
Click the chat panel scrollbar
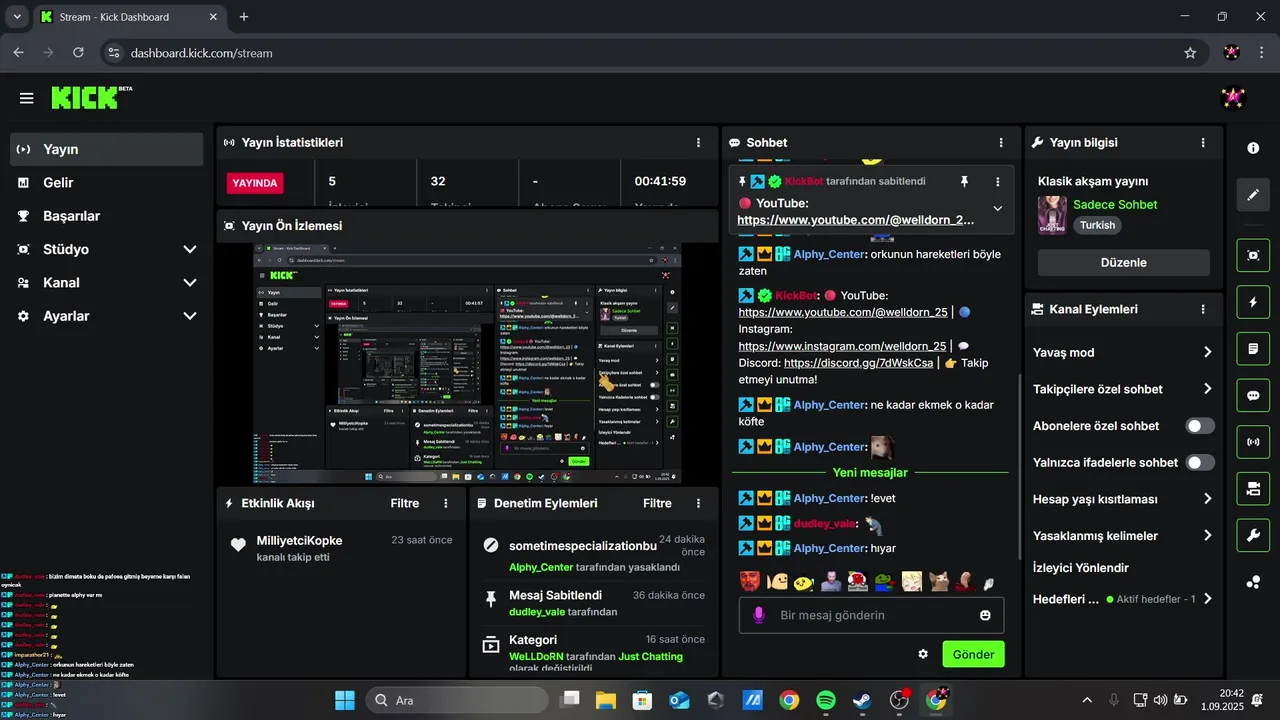[1019, 467]
